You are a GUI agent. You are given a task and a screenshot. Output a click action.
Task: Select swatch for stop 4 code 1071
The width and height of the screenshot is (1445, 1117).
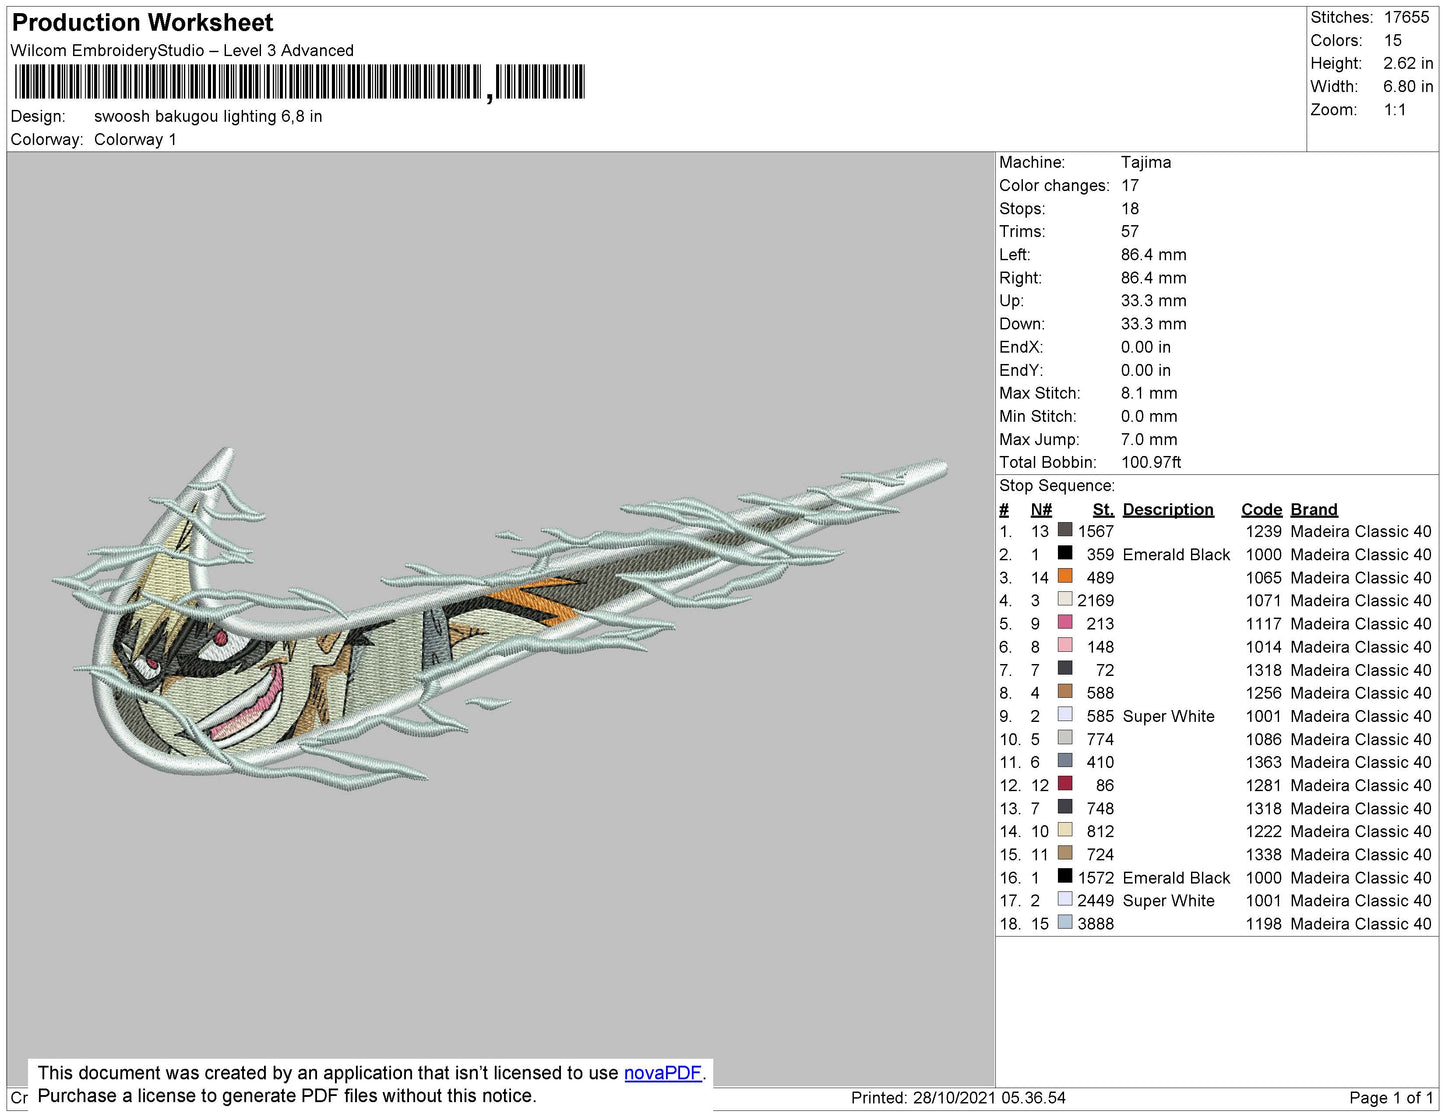[1065, 600]
